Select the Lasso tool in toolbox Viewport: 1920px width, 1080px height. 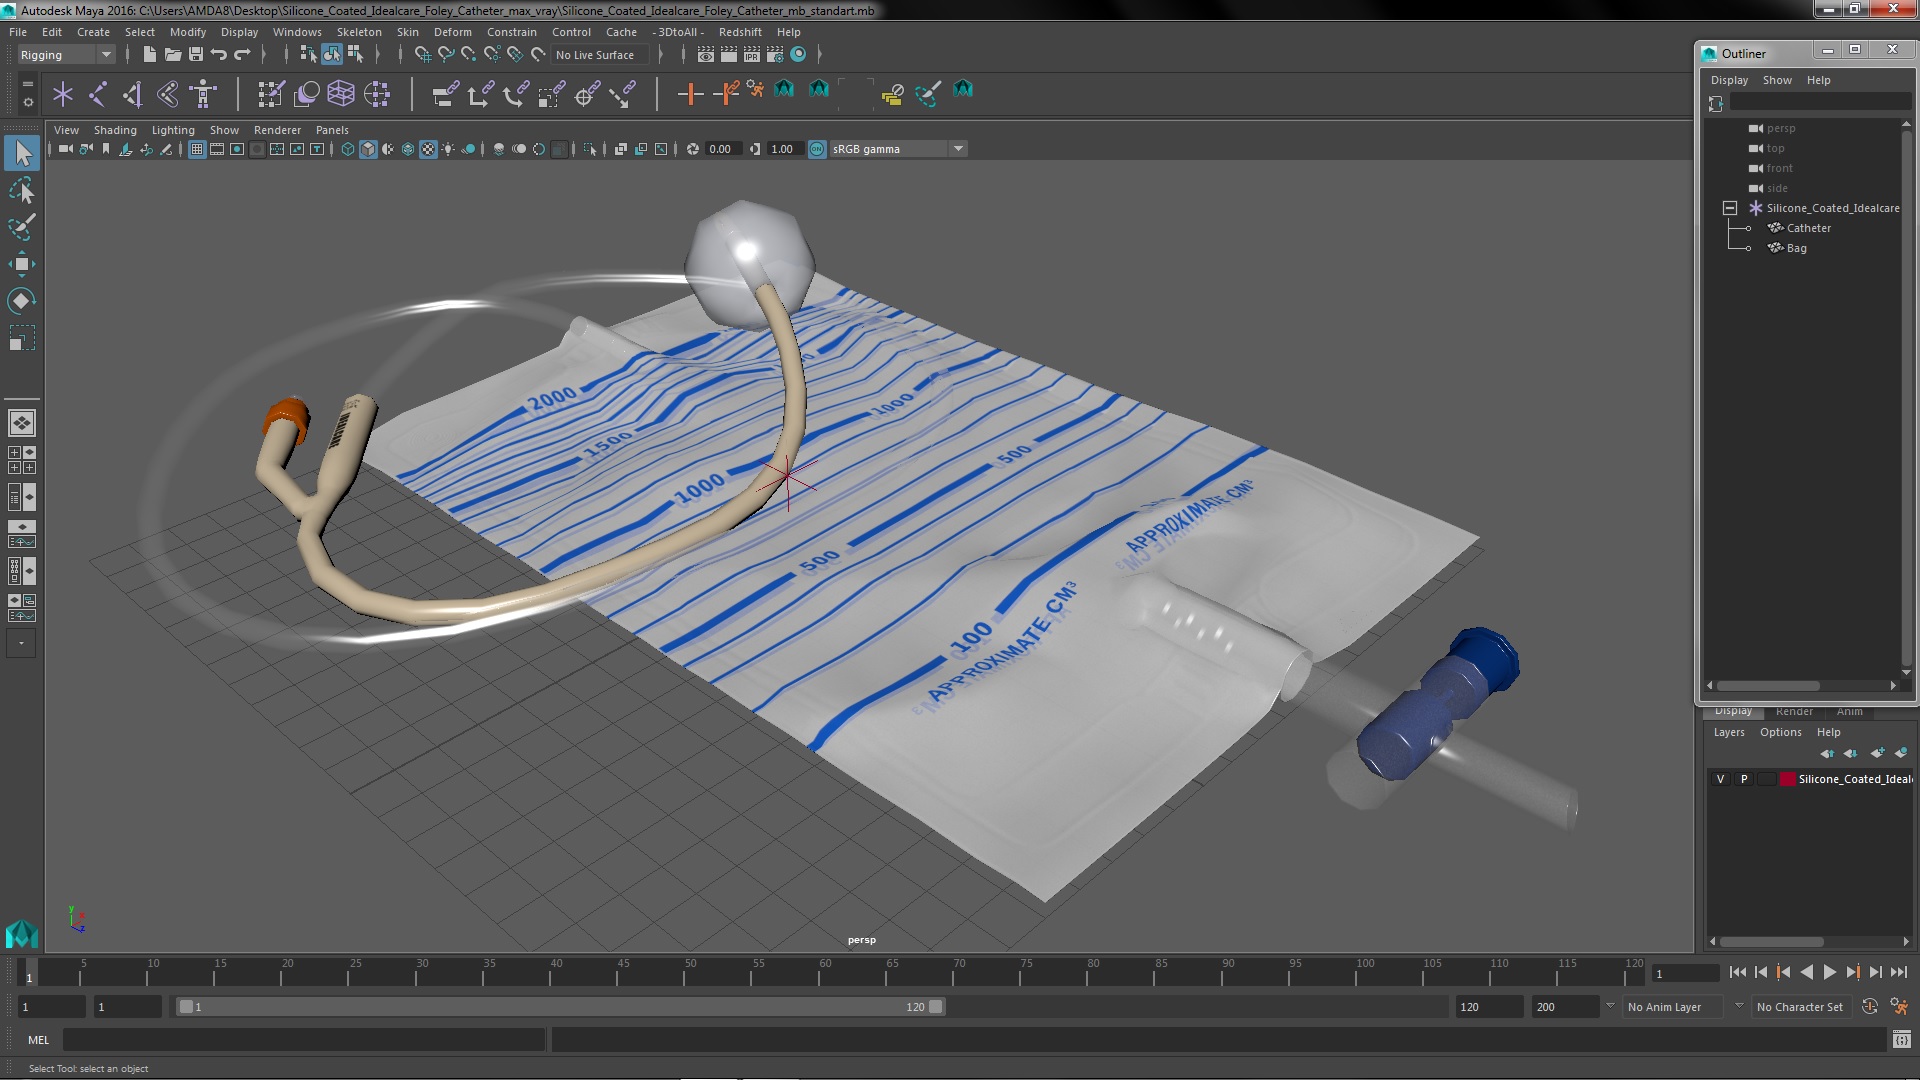click(x=21, y=190)
